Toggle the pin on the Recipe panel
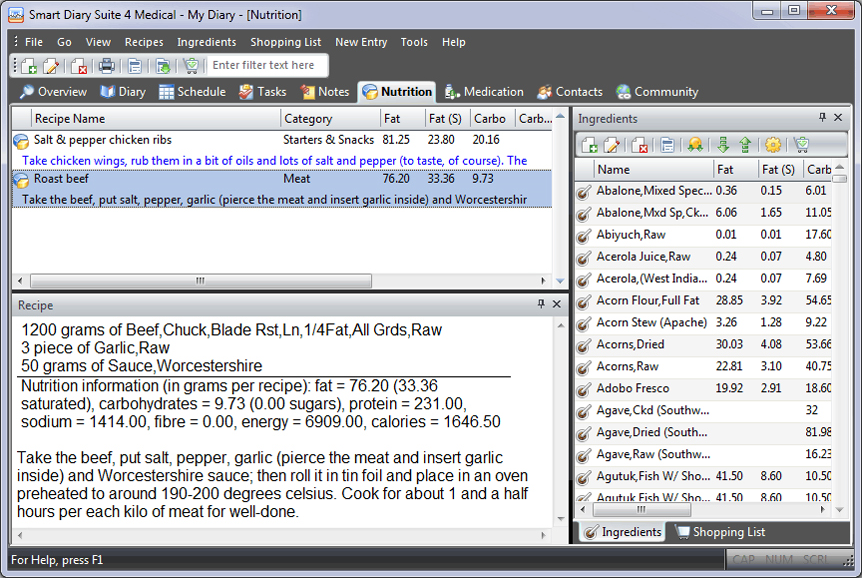 [542, 305]
